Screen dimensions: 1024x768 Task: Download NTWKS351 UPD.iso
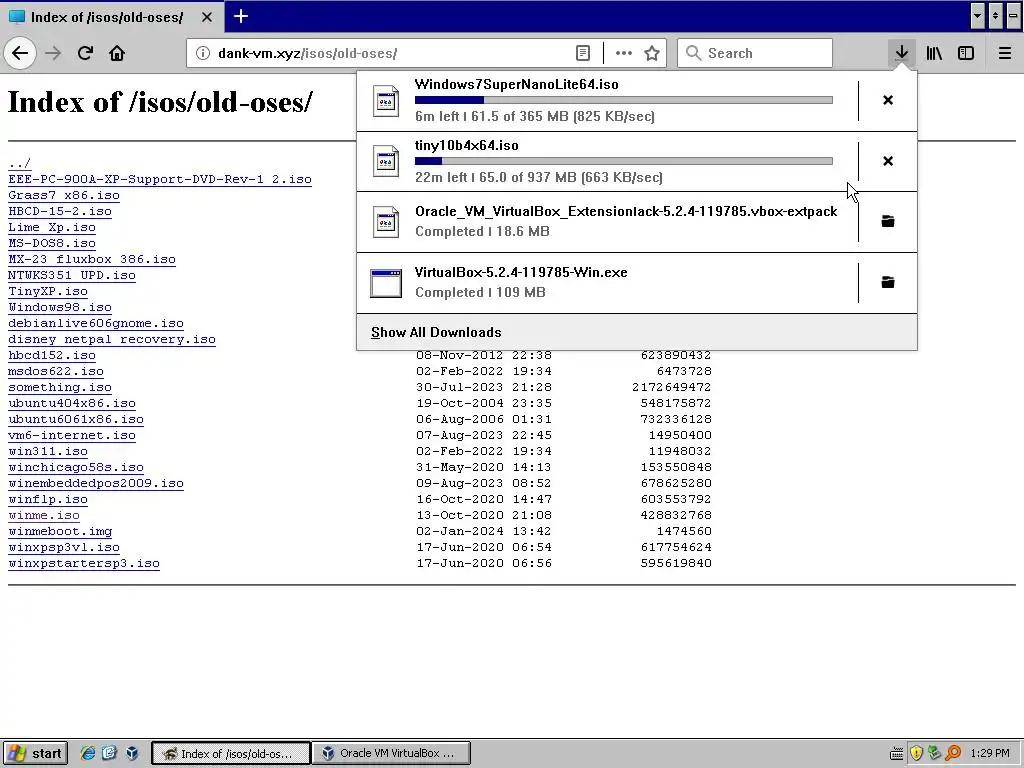(x=72, y=275)
